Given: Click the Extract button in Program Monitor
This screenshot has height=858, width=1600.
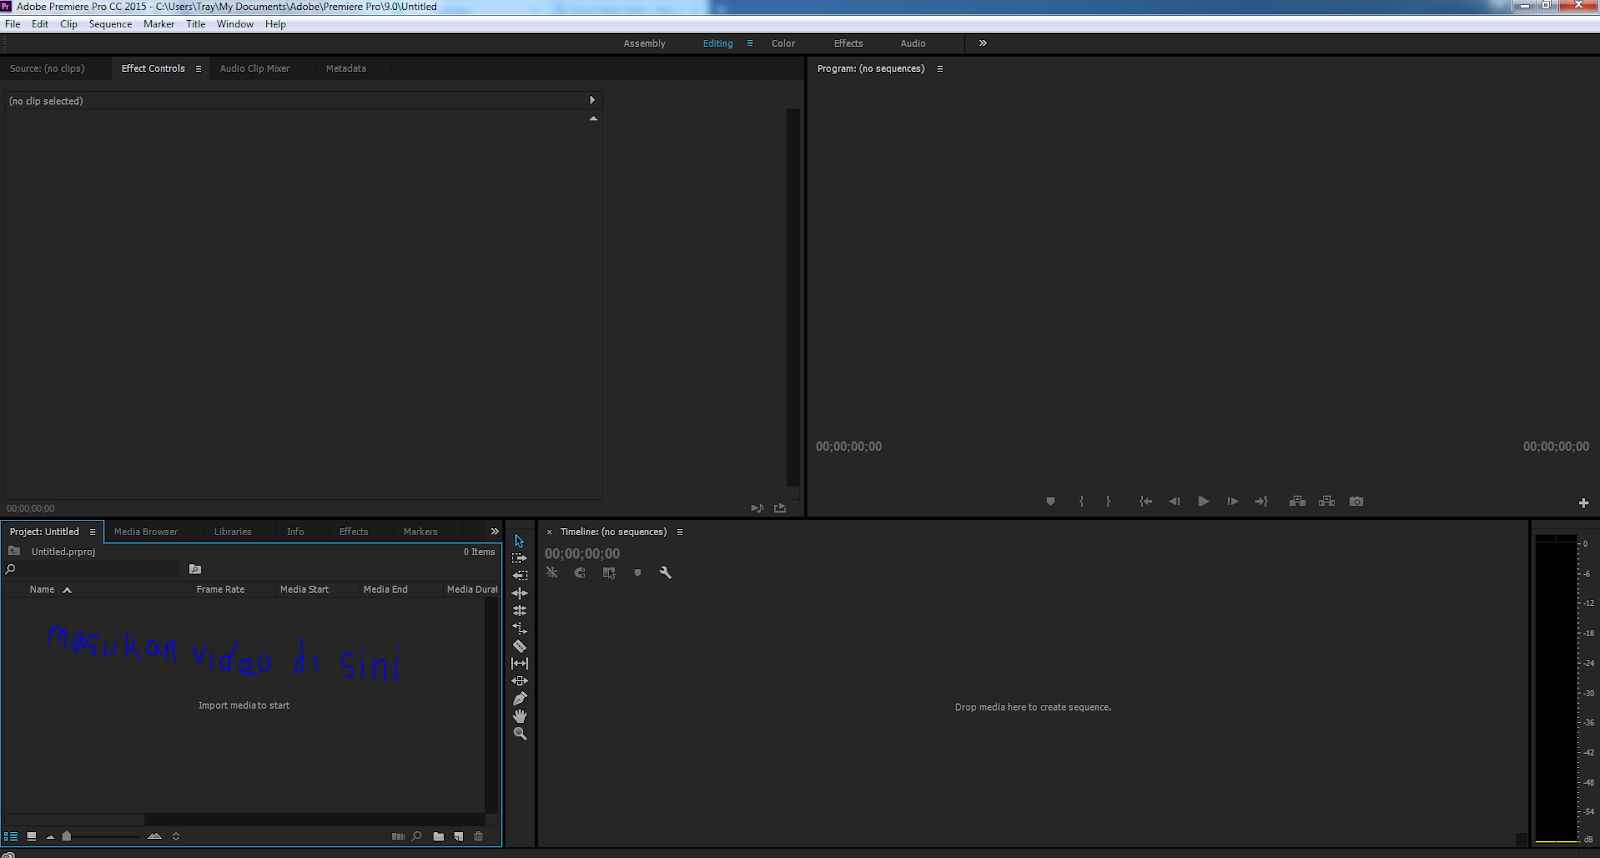Looking at the screenshot, I should (x=1326, y=501).
